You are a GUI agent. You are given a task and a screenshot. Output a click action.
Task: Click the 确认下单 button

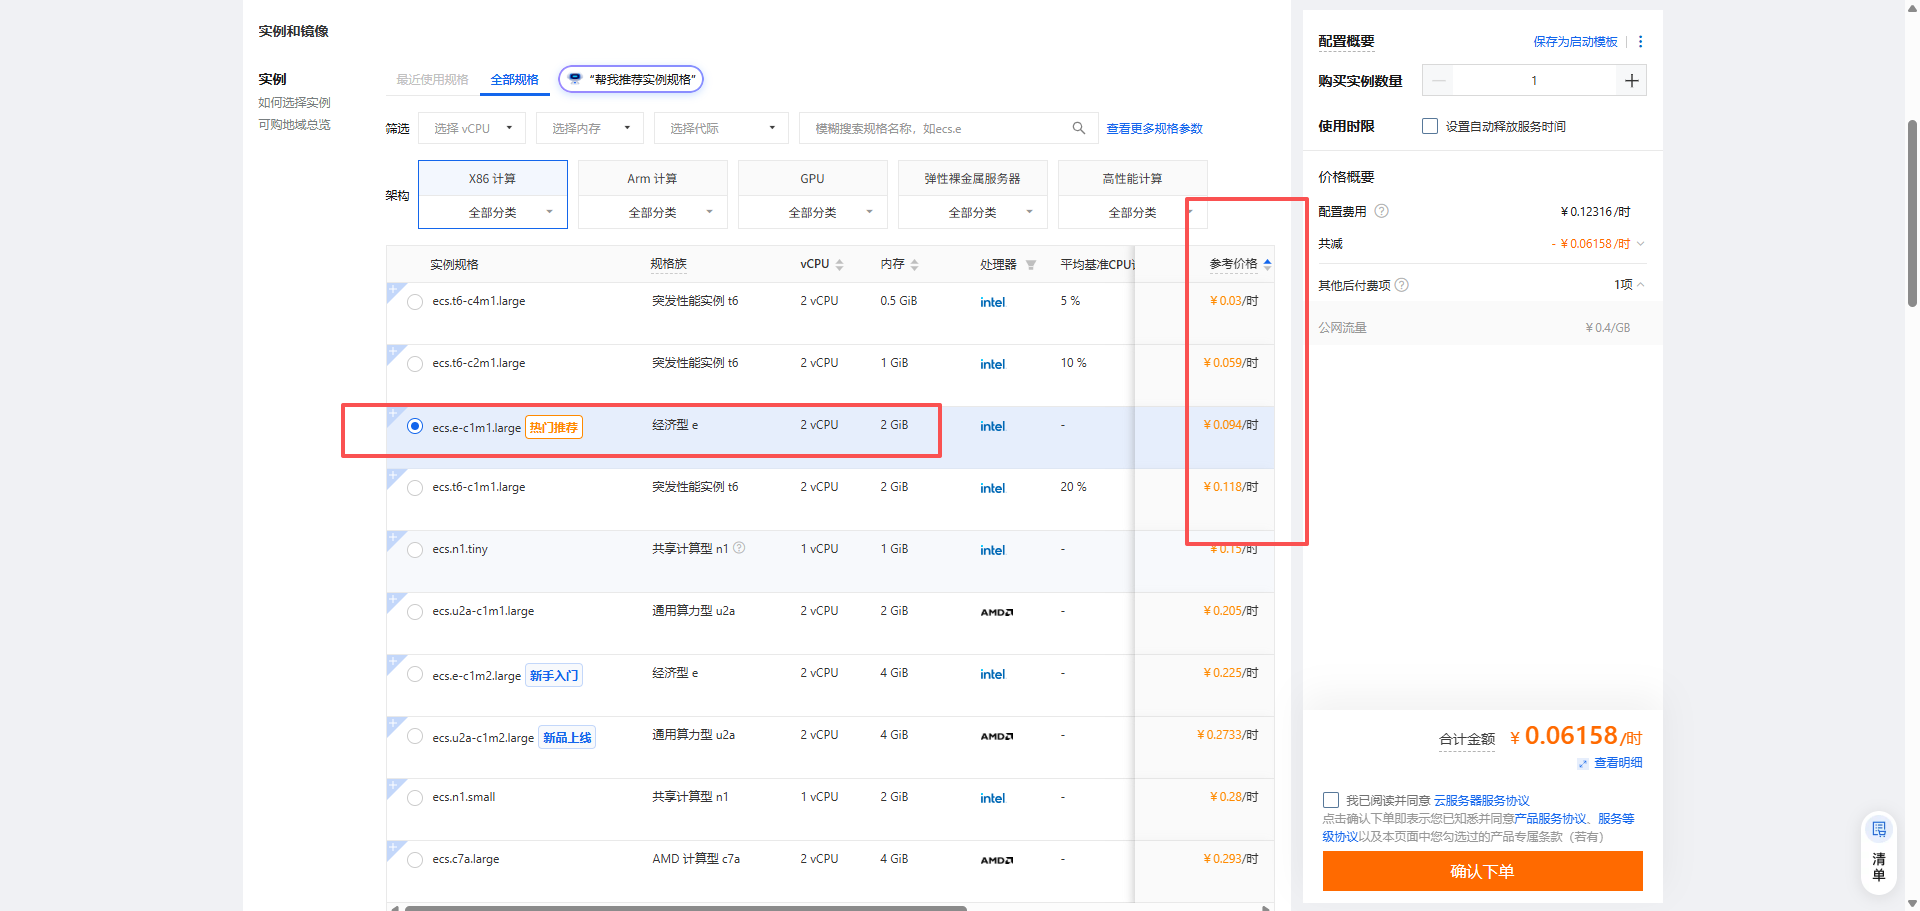[x=1482, y=871]
